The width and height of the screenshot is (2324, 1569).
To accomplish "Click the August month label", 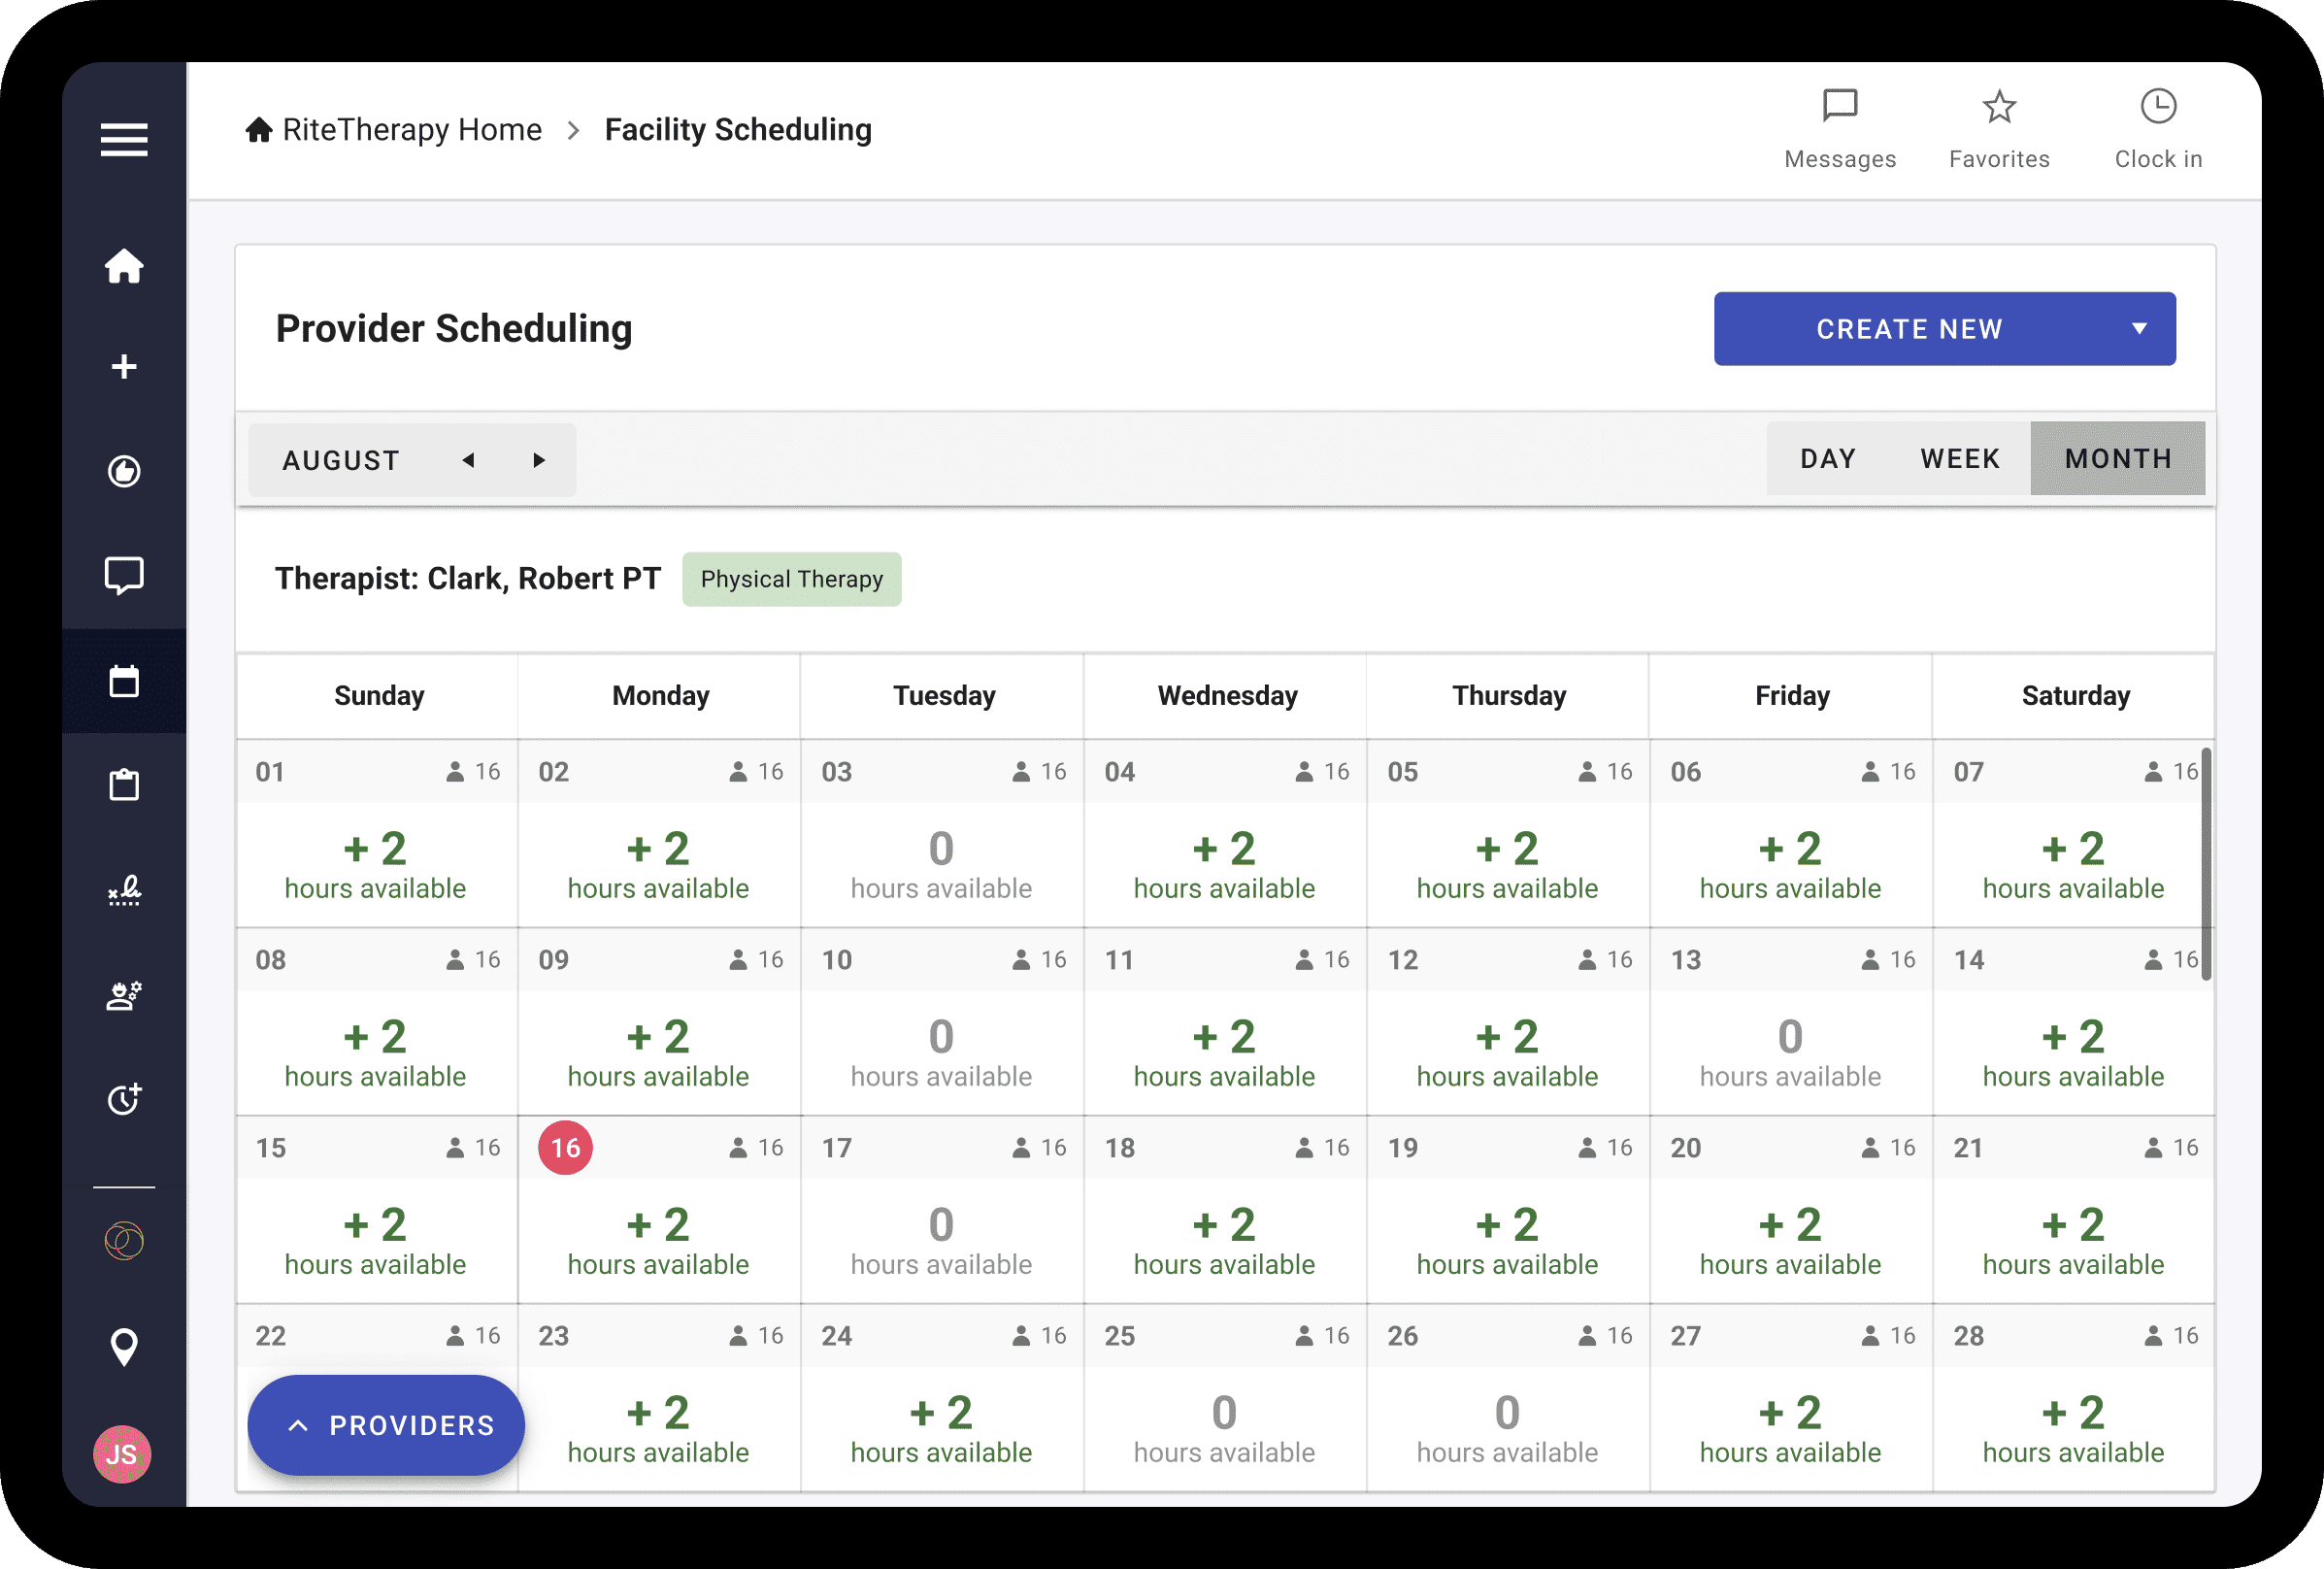I will (x=341, y=460).
